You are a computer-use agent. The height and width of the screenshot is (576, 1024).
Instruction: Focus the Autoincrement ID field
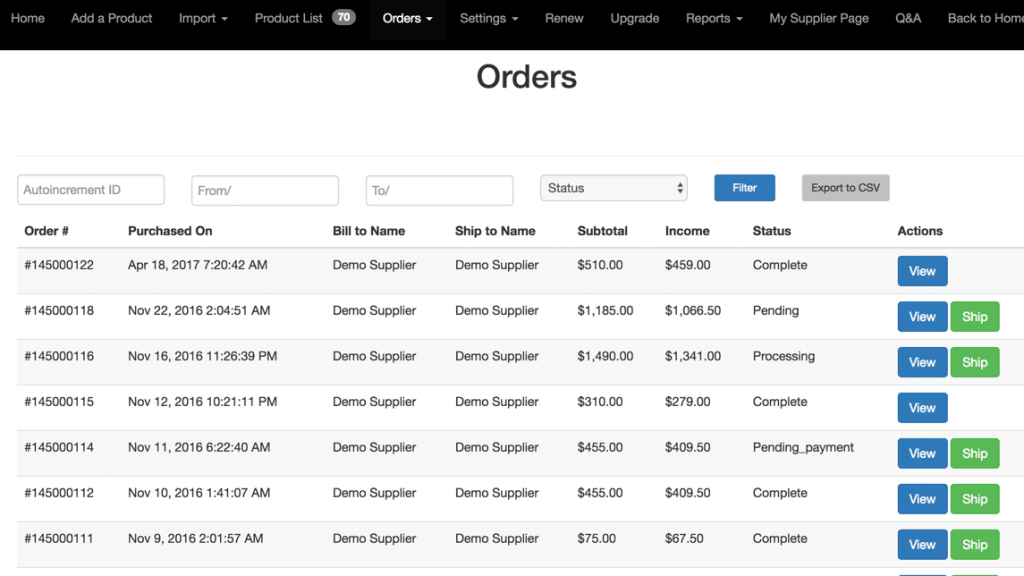91,190
